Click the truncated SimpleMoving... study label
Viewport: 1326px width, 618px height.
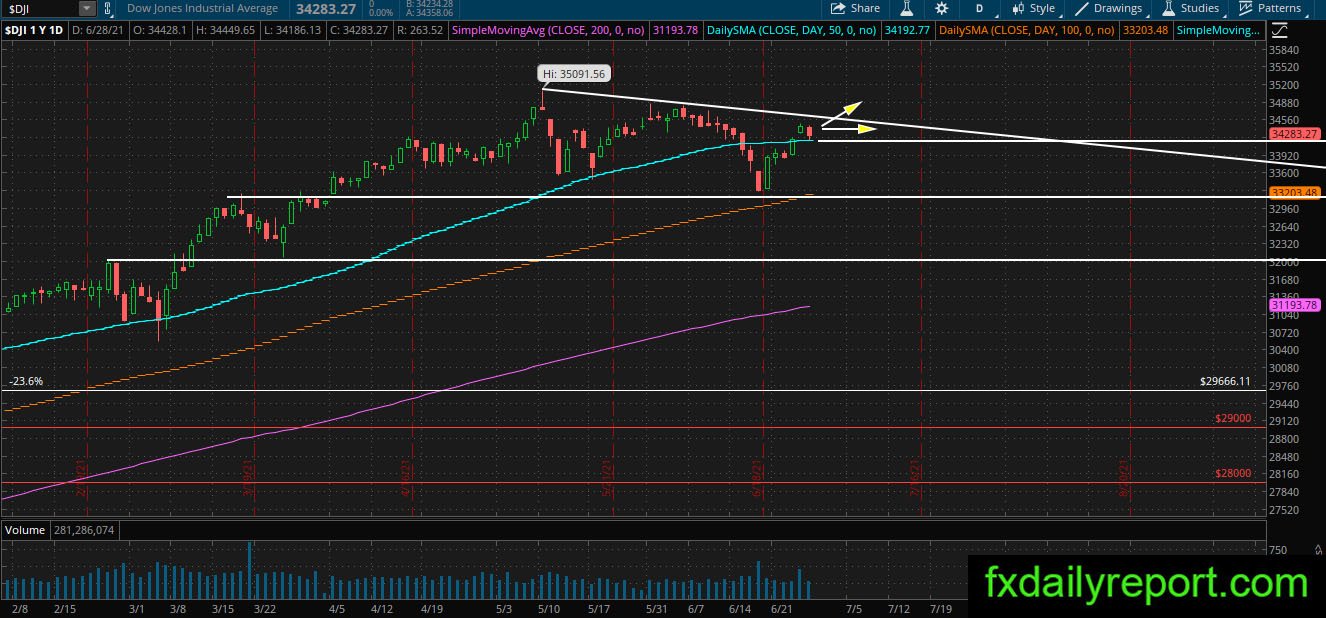tap(1218, 30)
